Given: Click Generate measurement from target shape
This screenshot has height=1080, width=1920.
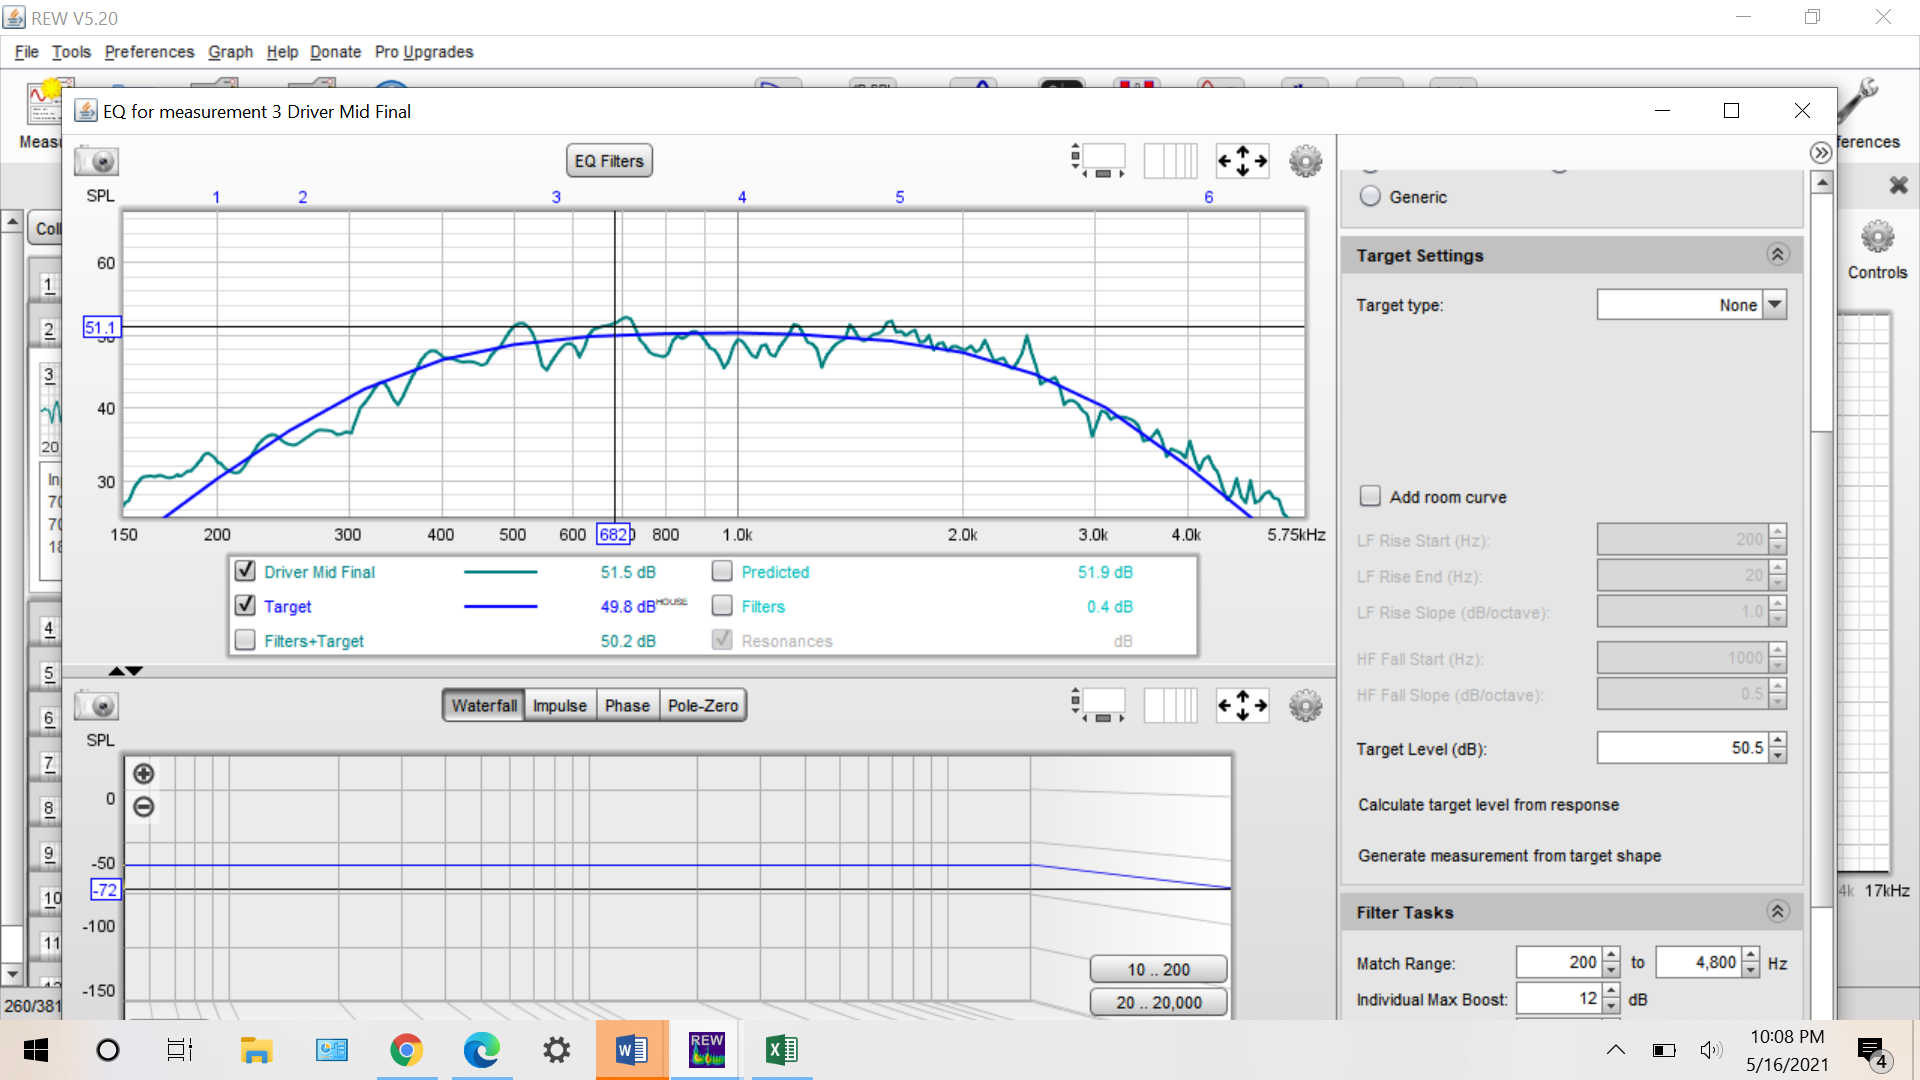Looking at the screenshot, I should pos(1509,856).
